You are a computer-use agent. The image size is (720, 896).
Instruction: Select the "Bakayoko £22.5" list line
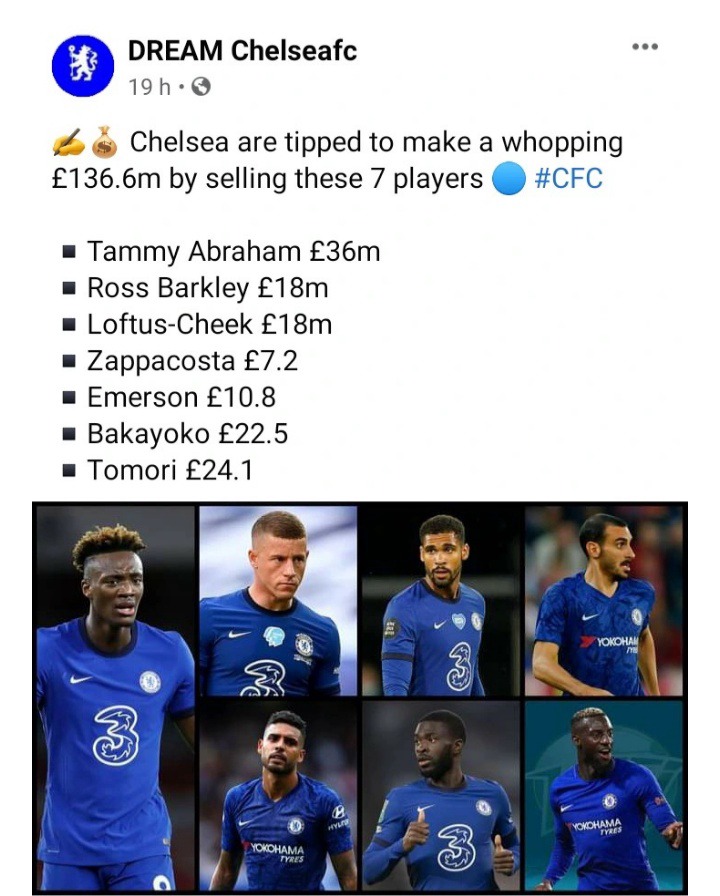click(x=187, y=433)
